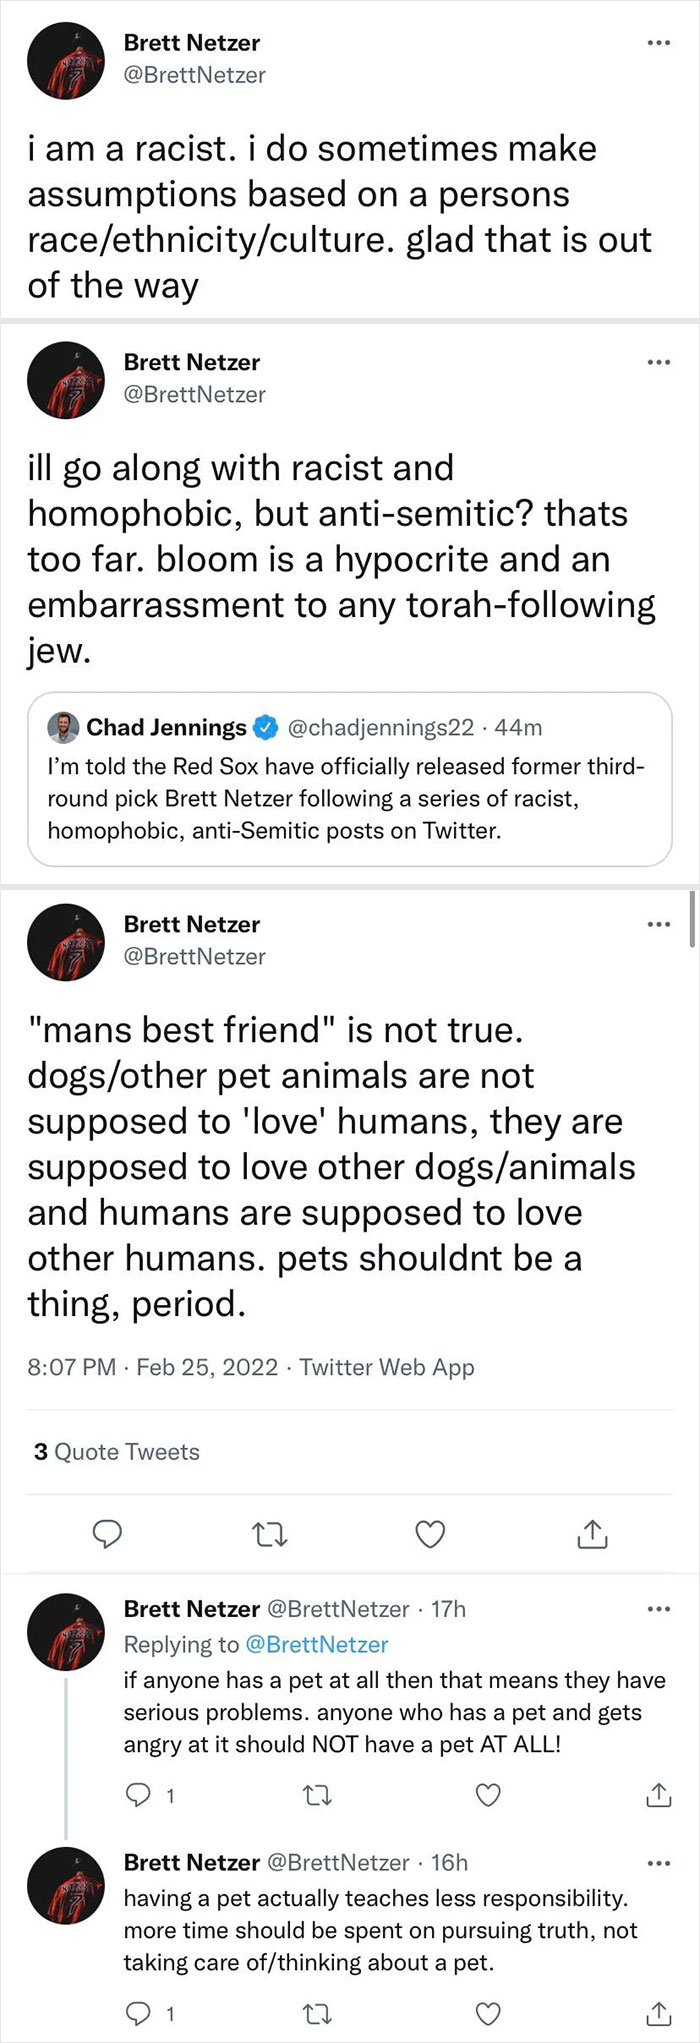700x2043 pixels.
Task: Click the retweet icon under the pets tweet
Action: (269, 1533)
